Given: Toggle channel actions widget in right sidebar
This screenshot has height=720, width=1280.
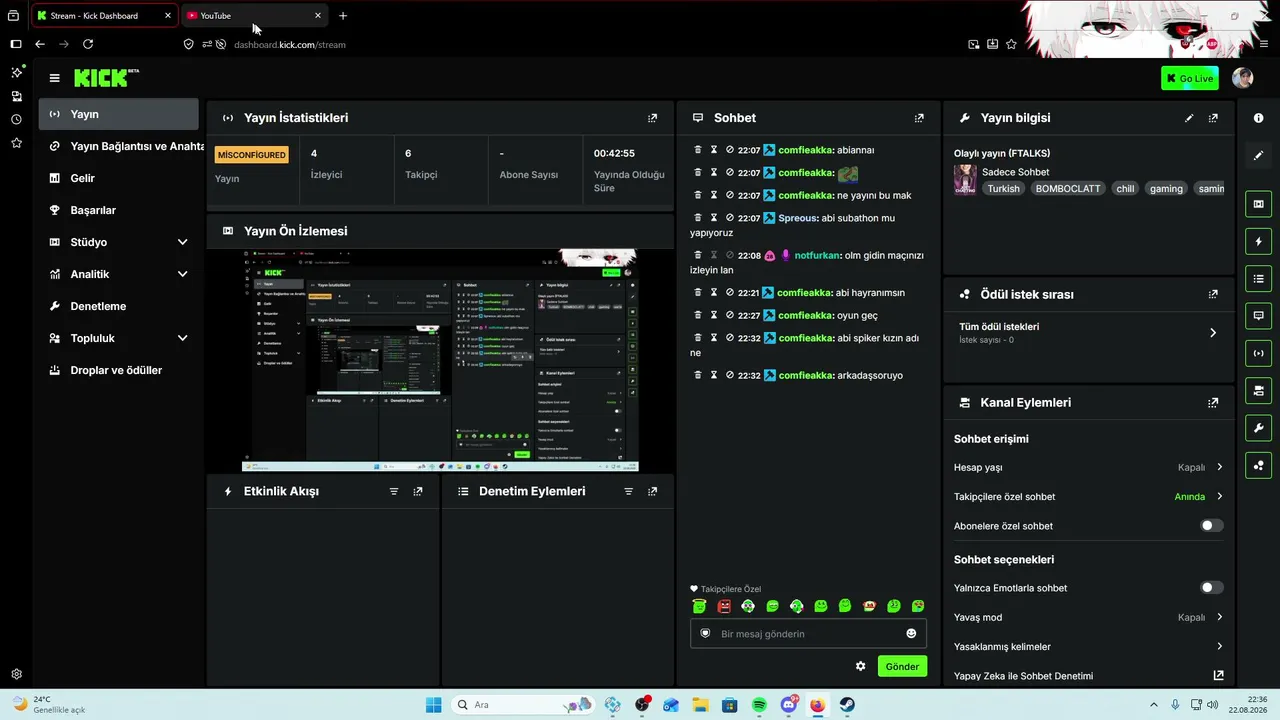Looking at the screenshot, I should coord(1258,390).
